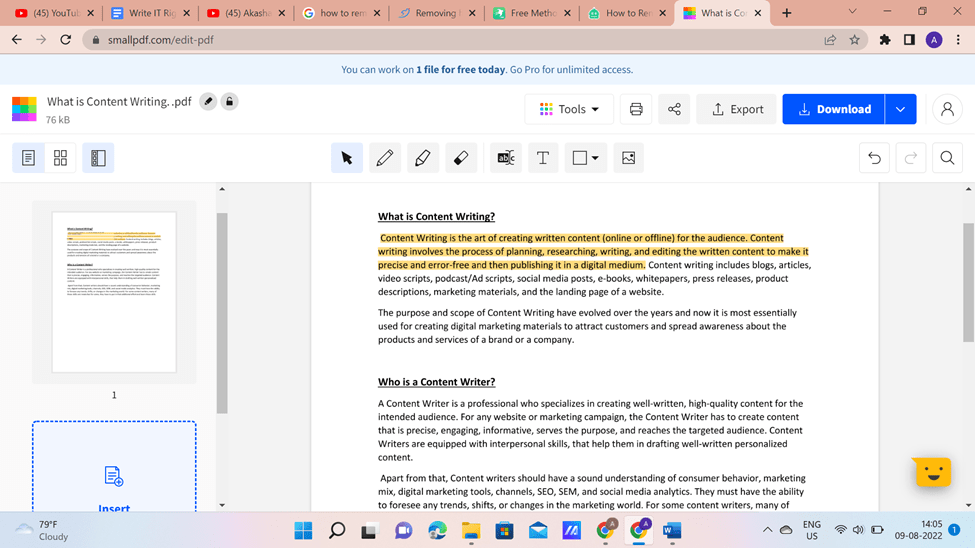Select the edit text tool
The height and width of the screenshot is (548, 975).
pyautogui.click(x=506, y=158)
